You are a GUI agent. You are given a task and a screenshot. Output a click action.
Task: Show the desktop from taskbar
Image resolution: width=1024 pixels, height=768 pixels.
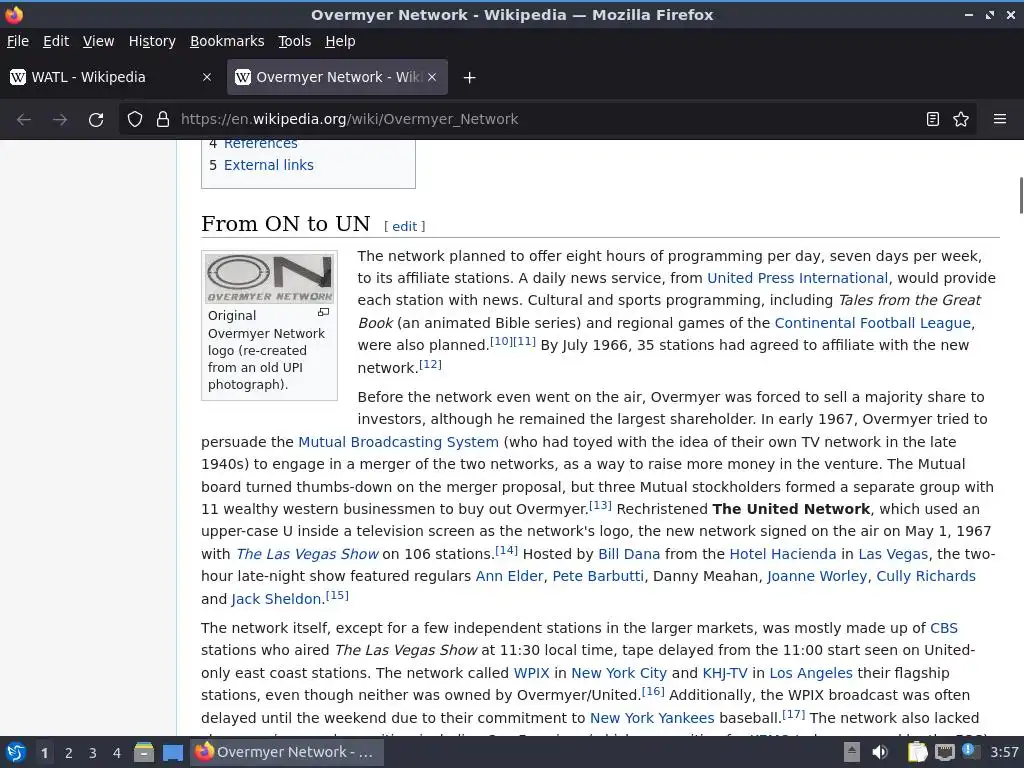(172, 752)
